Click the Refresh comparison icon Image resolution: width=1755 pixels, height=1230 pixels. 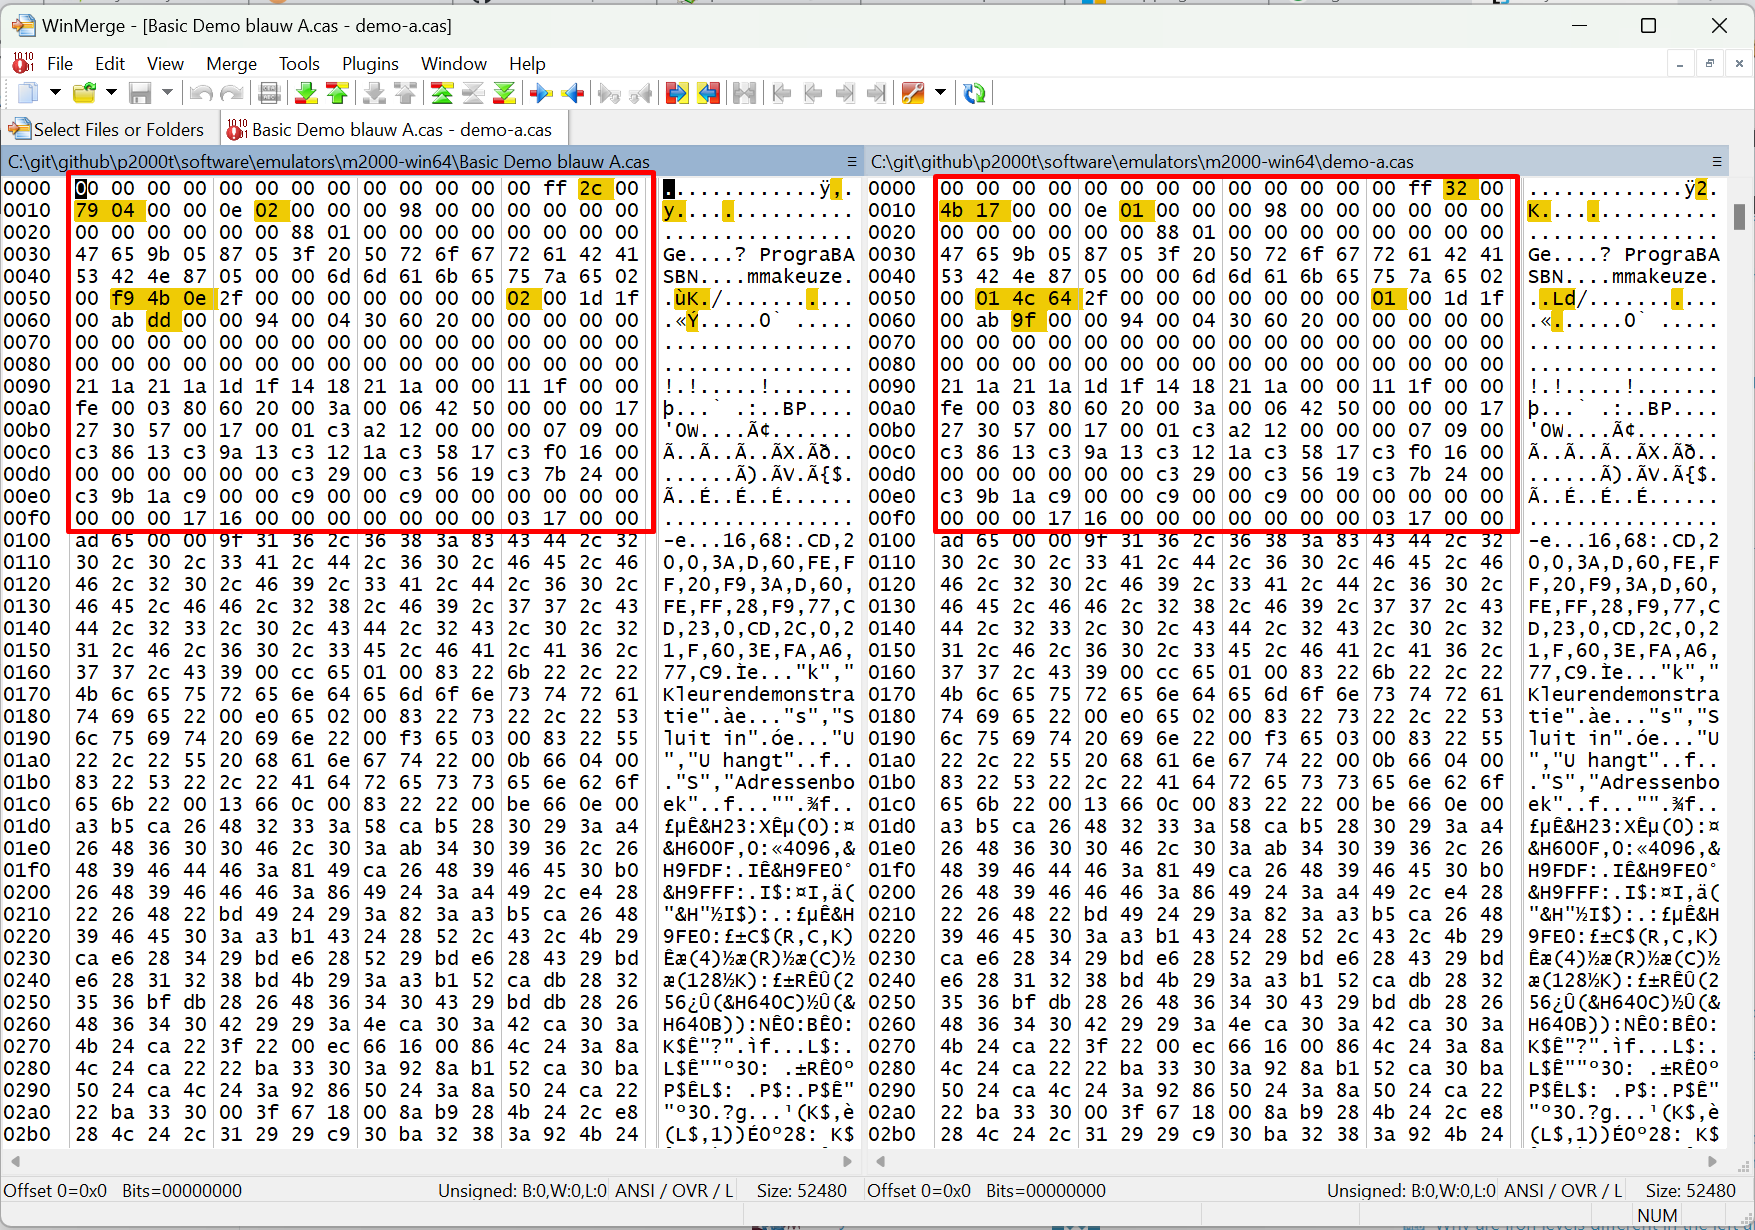point(974,93)
